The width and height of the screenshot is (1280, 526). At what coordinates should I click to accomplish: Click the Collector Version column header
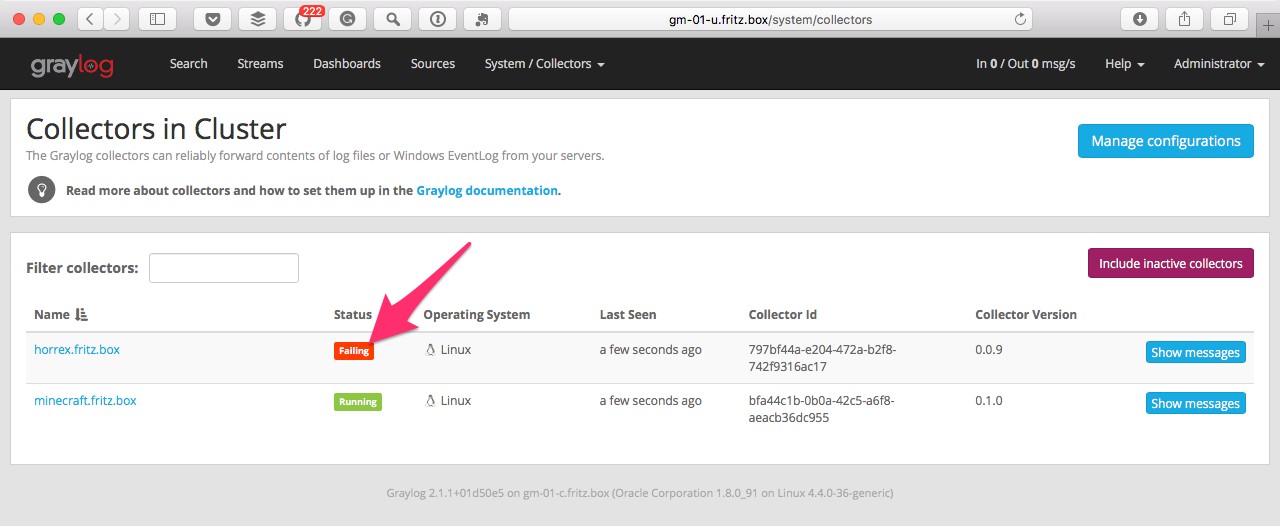[x=1026, y=315]
